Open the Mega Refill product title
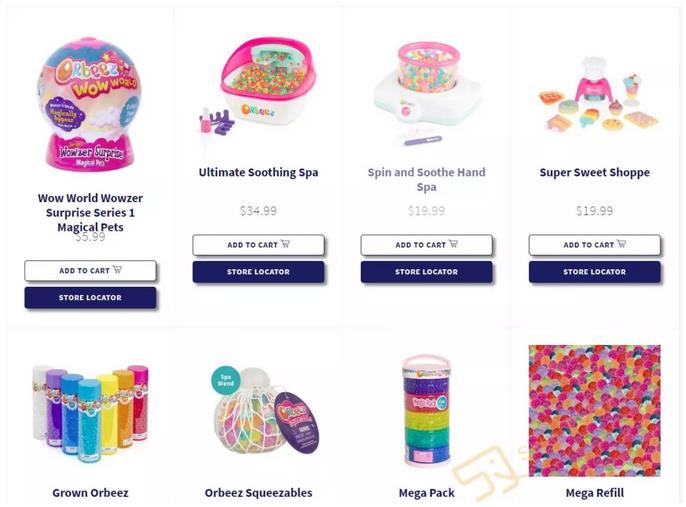 point(595,493)
